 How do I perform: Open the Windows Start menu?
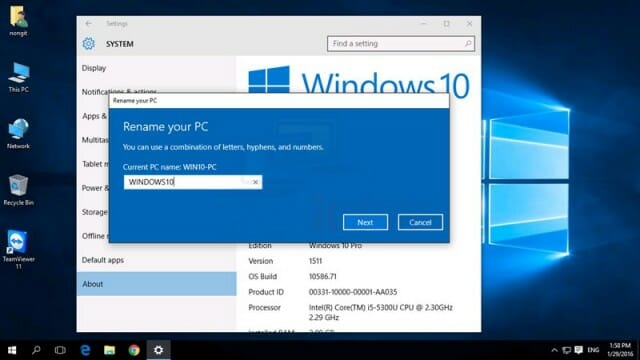(12, 350)
